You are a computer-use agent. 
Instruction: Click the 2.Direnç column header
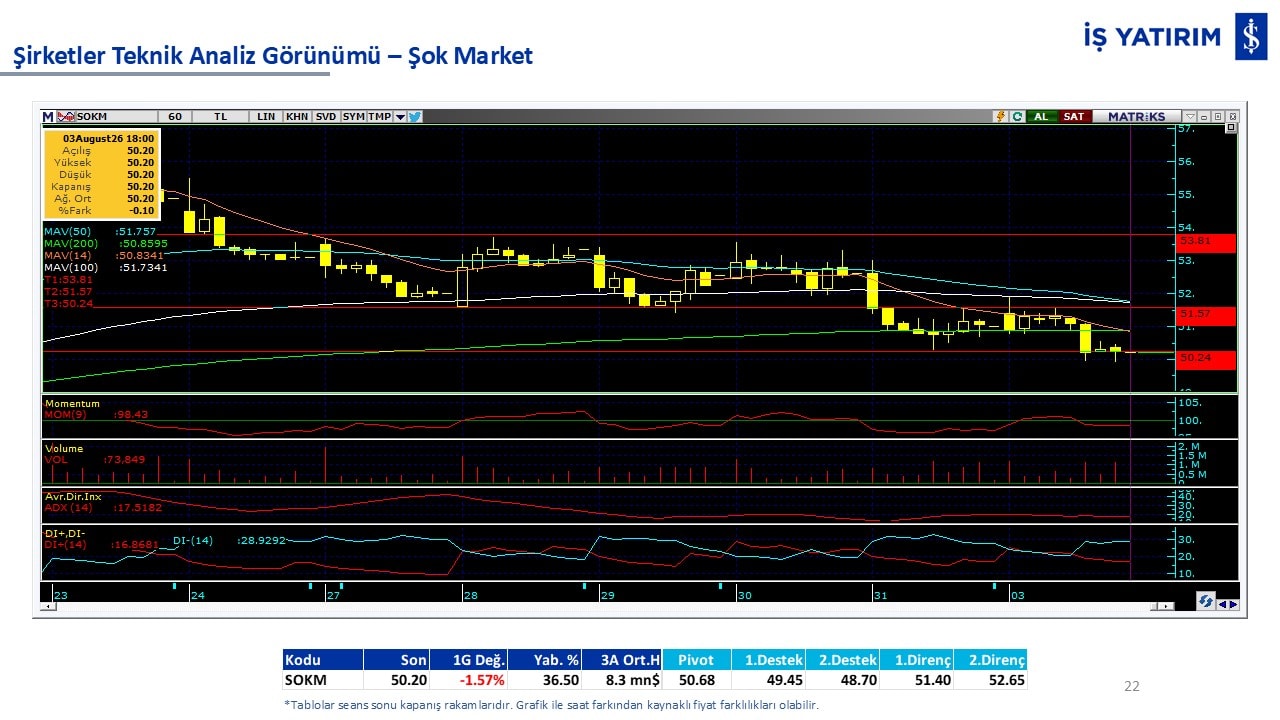click(990, 660)
